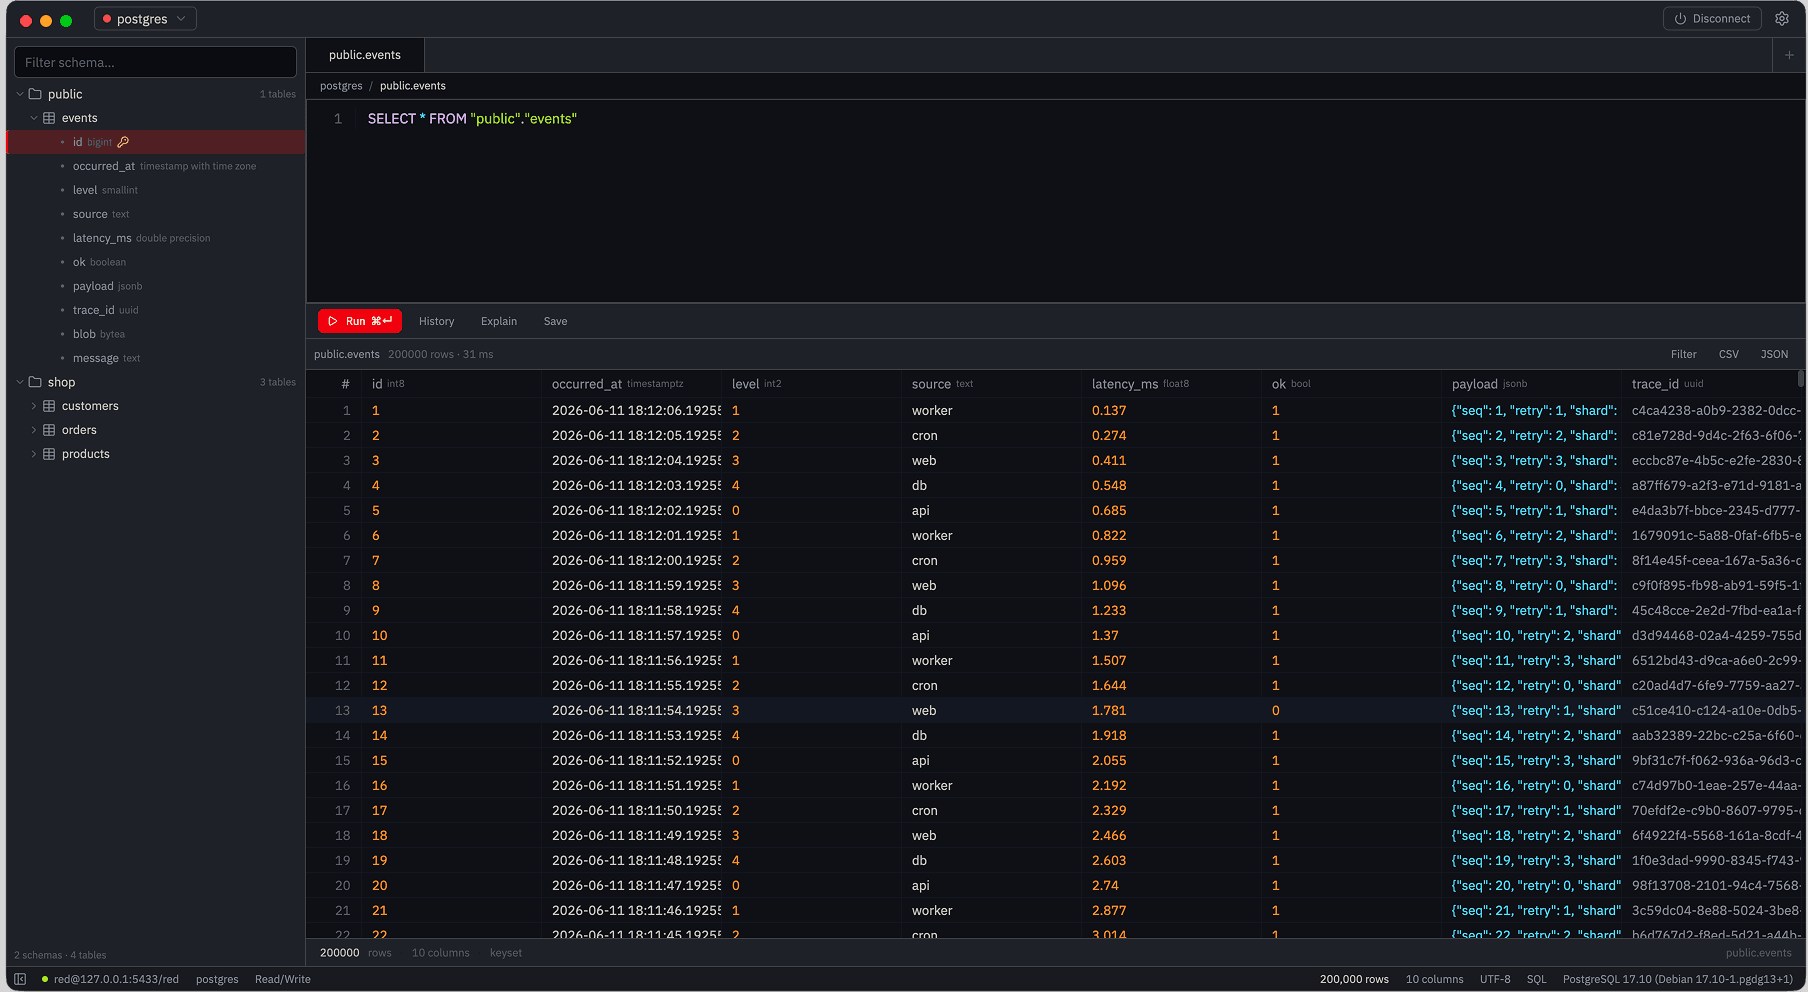Click the source cell in row 1 reading worker
Image resolution: width=1808 pixels, height=992 pixels.
point(993,411)
